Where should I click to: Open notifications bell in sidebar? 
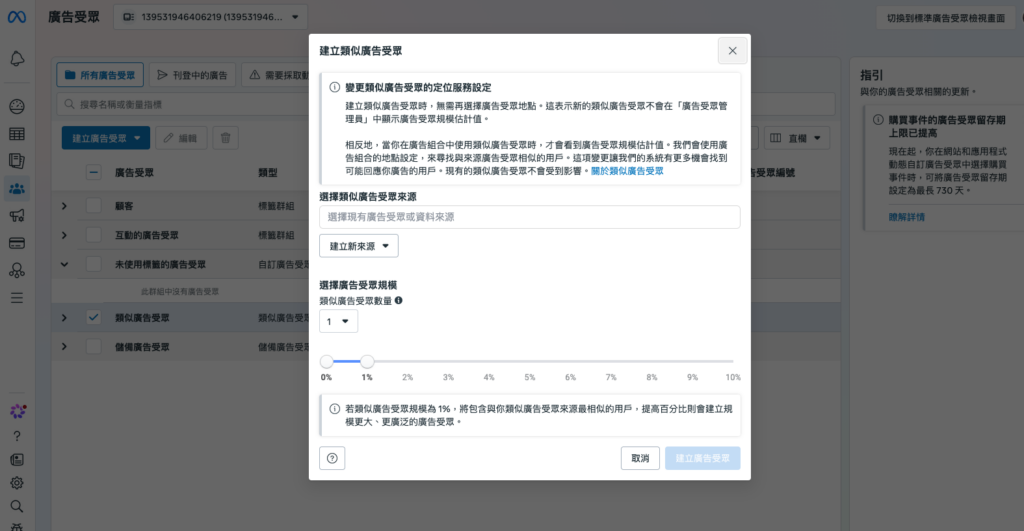pyautogui.click(x=17, y=59)
